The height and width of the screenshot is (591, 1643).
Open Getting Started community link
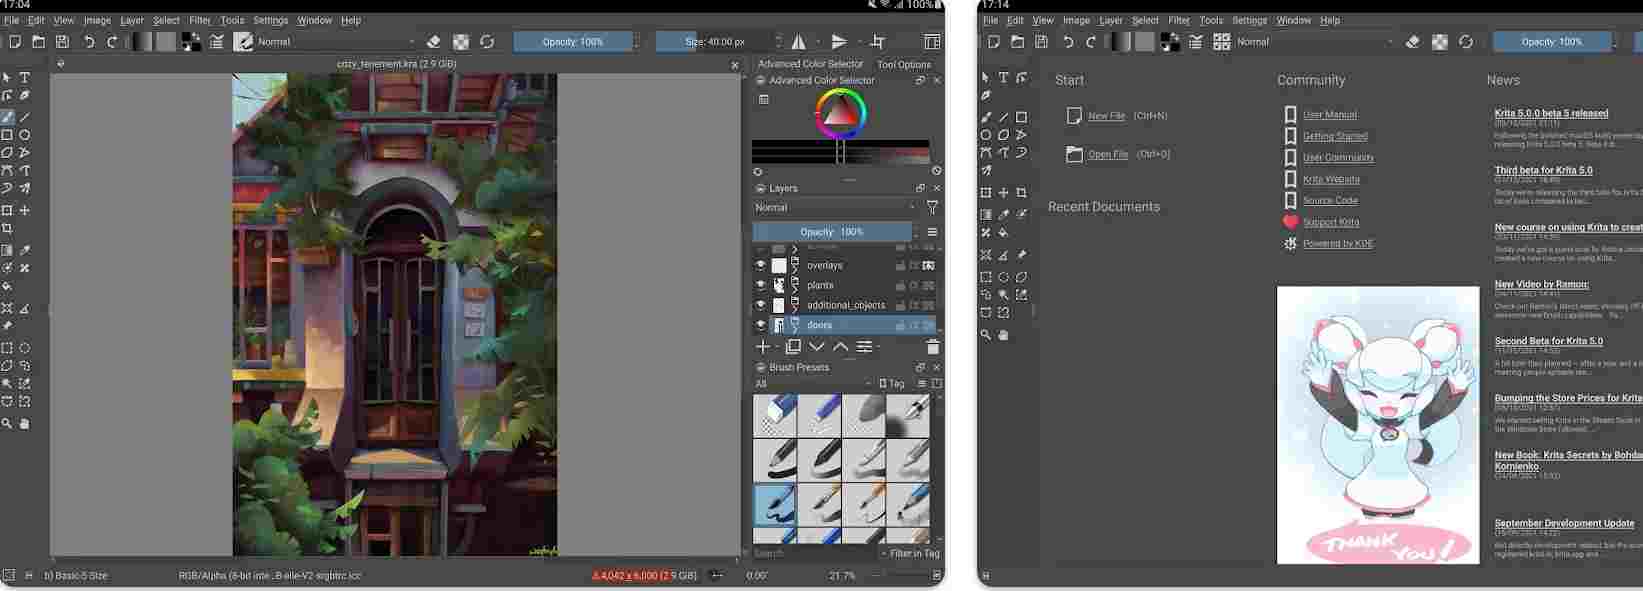coord(1335,137)
